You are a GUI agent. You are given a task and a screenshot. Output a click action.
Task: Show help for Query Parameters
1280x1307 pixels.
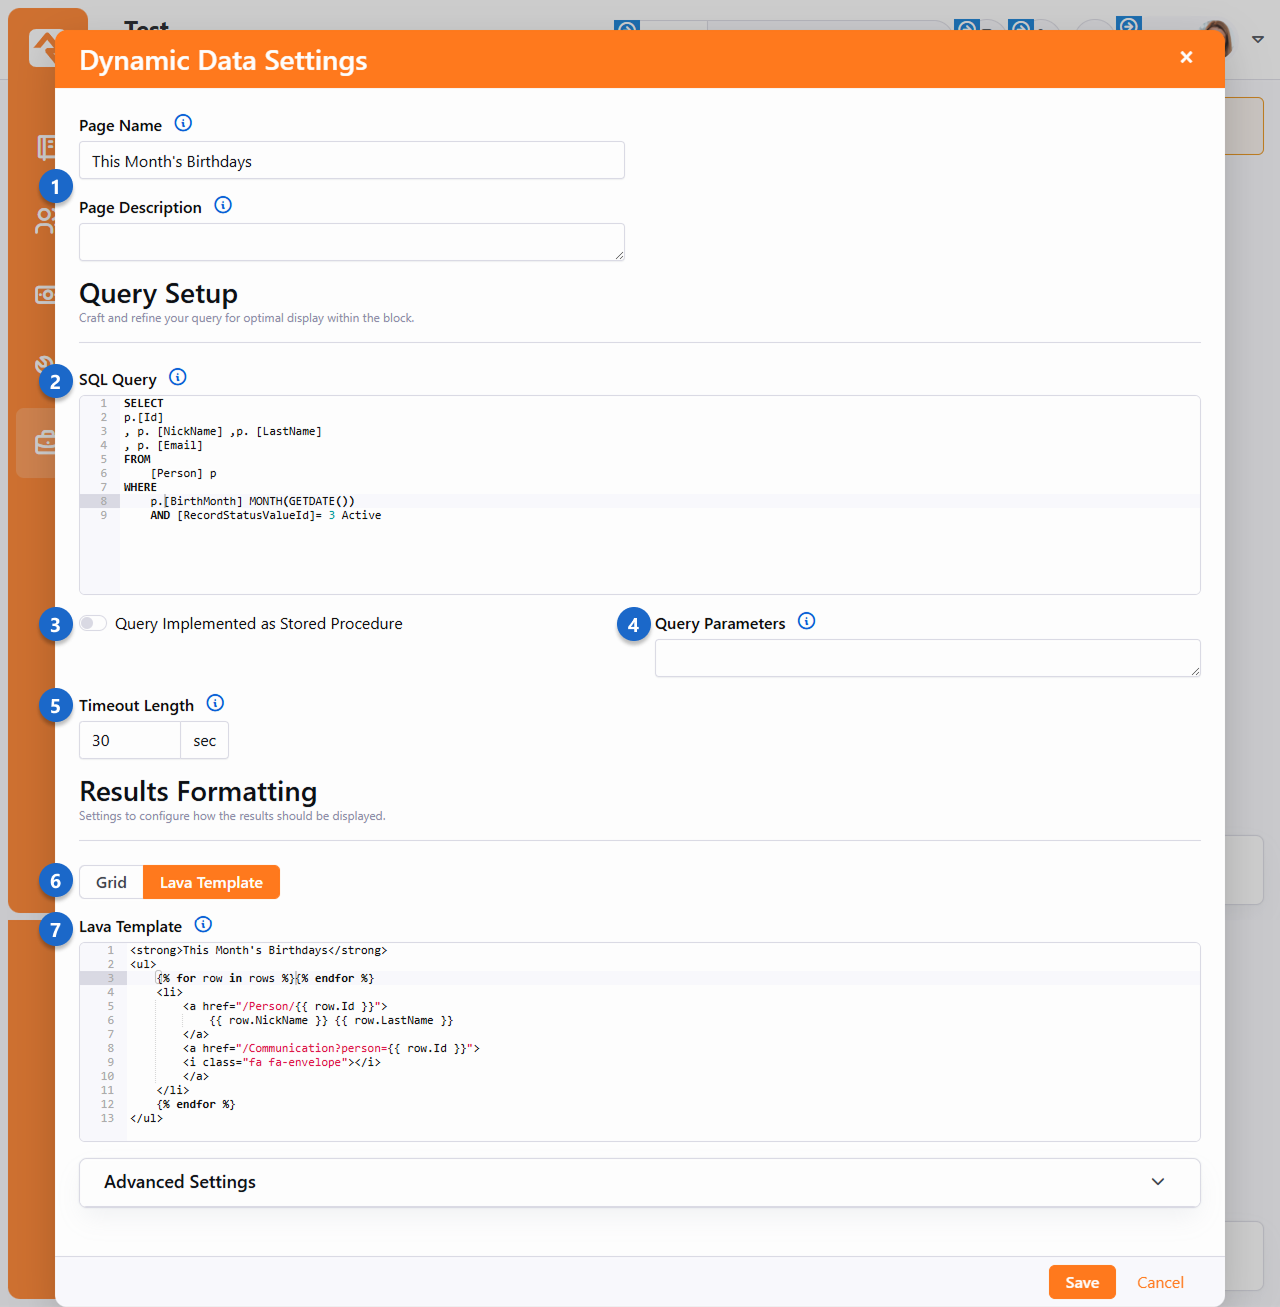pyautogui.click(x=807, y=621)
